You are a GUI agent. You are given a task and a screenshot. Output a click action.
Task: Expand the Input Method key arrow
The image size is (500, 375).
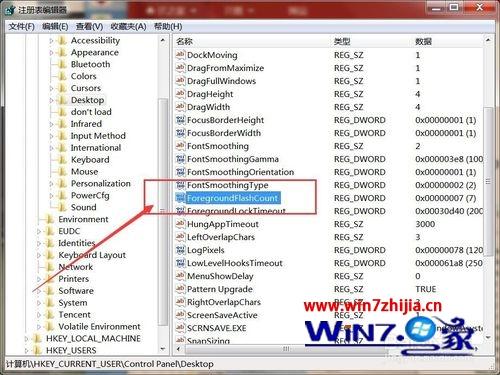click(x=51, y=136)
